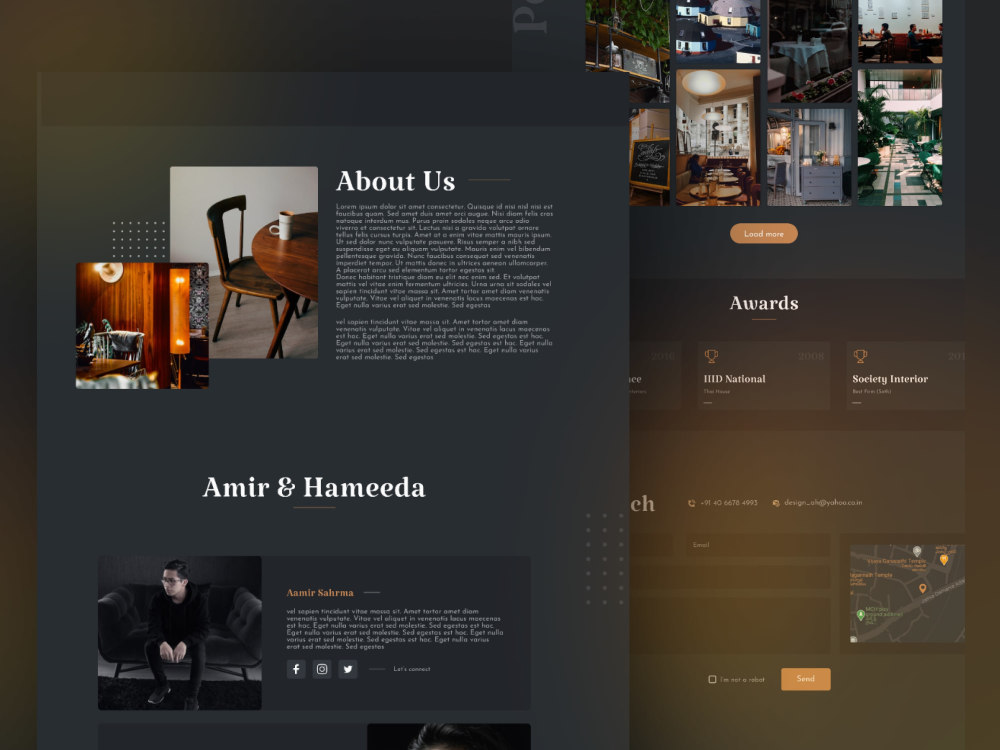Click the Load more button

coord(763,233)
